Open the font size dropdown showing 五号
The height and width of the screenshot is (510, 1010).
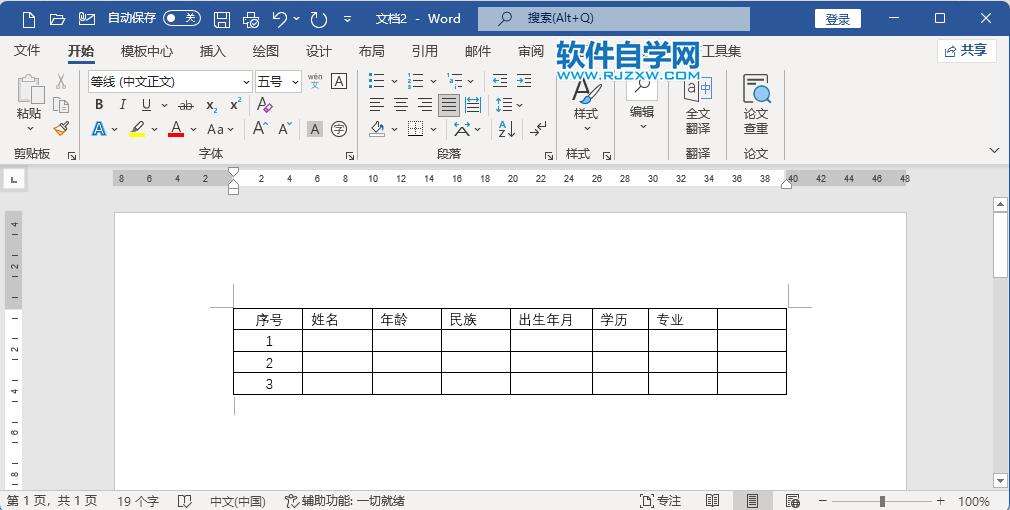coord(295,82)
